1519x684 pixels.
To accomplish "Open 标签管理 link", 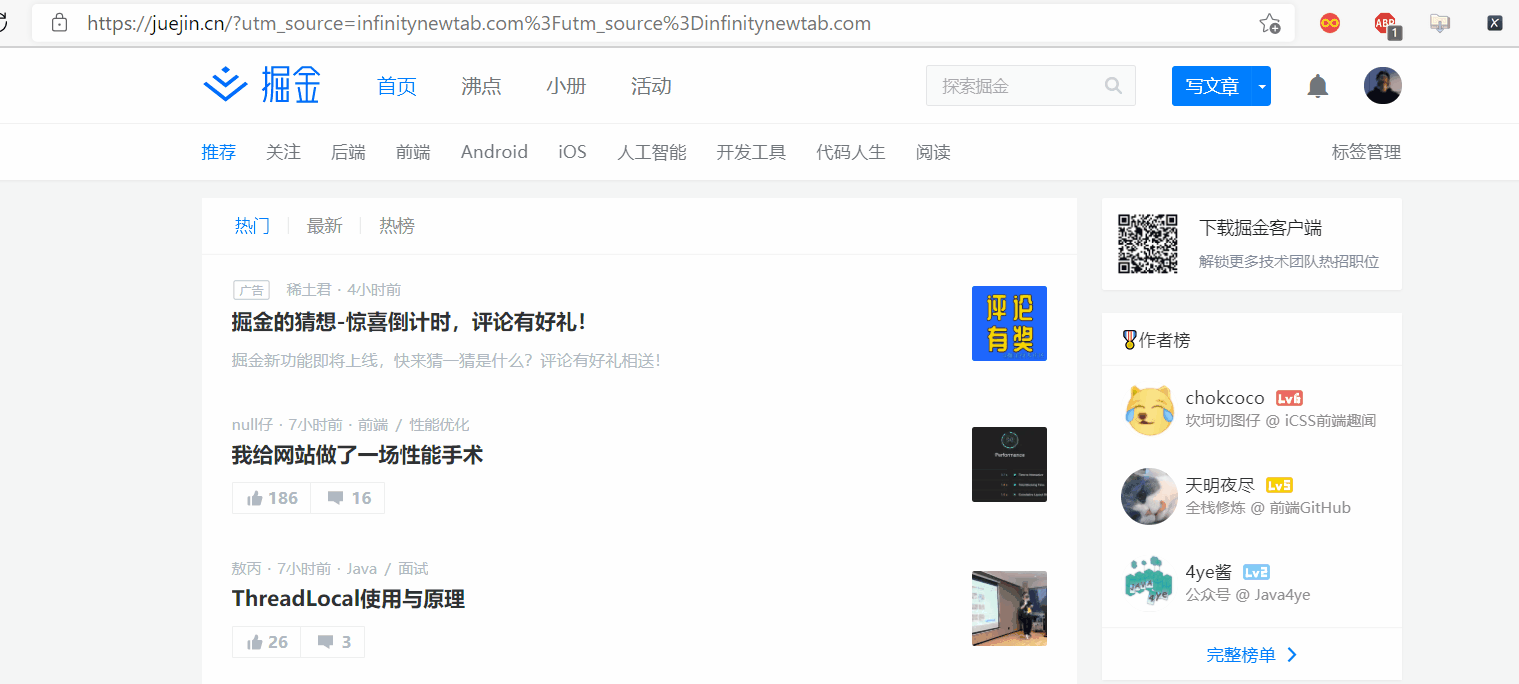I will (1366, 151).
